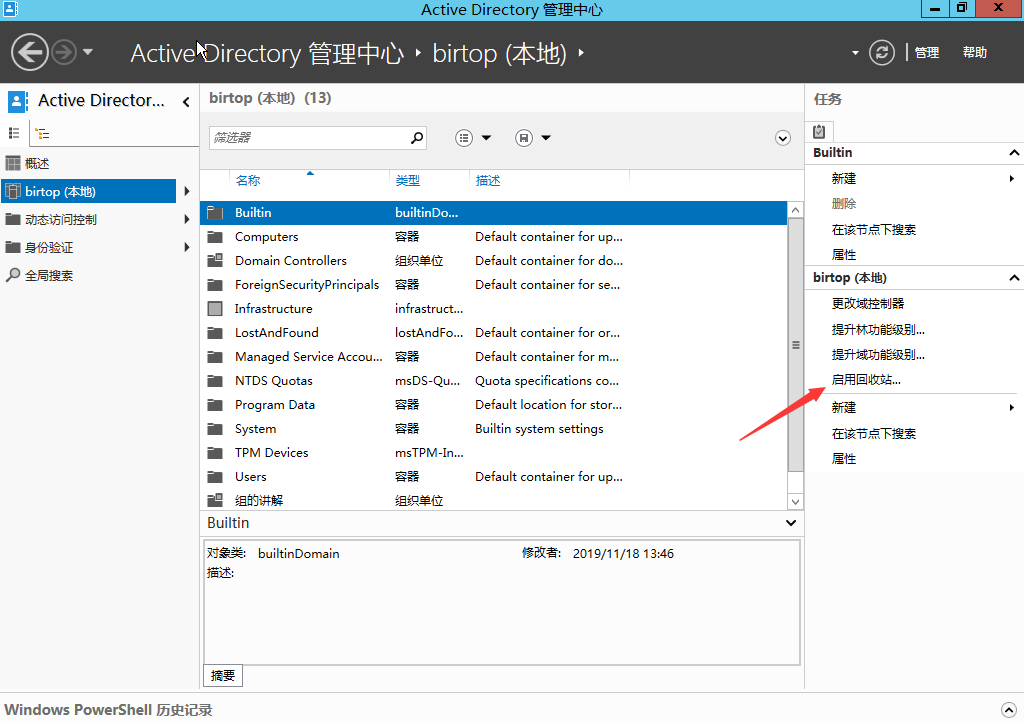Click 提升域功能级别 task
This screenshot has height=723, width=1024.
click(x=878, y=355)
